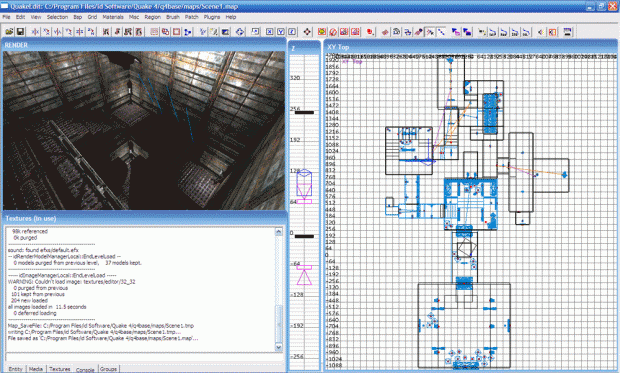Viewport: 620px width, 373px height.
Task: Click the Select Partial Tall toolbar icon
Action: [x=128, y=32]
